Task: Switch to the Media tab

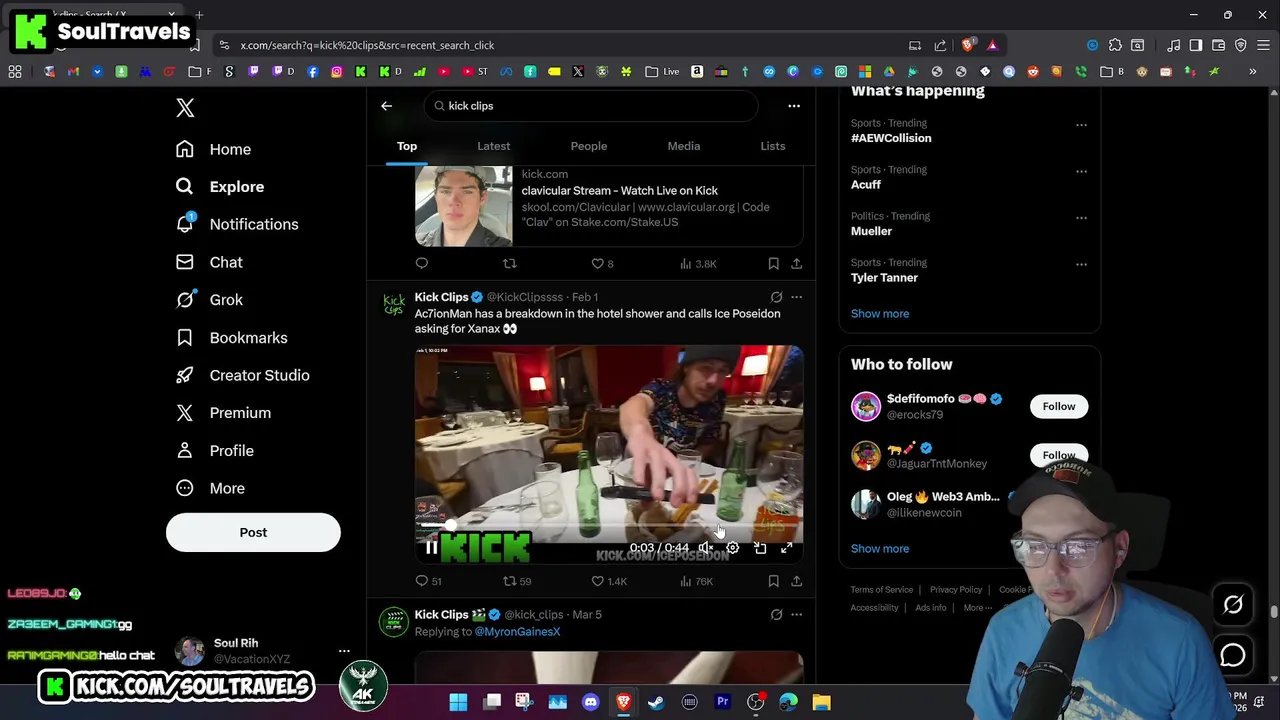Action: pos(684,146)
